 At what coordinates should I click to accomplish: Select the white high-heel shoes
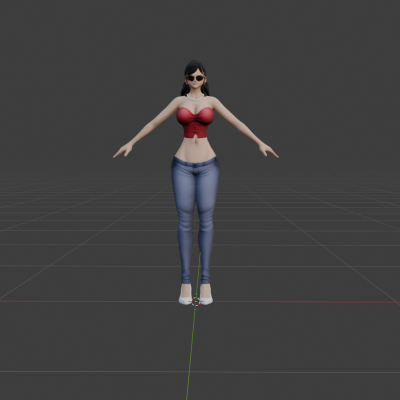196,294
